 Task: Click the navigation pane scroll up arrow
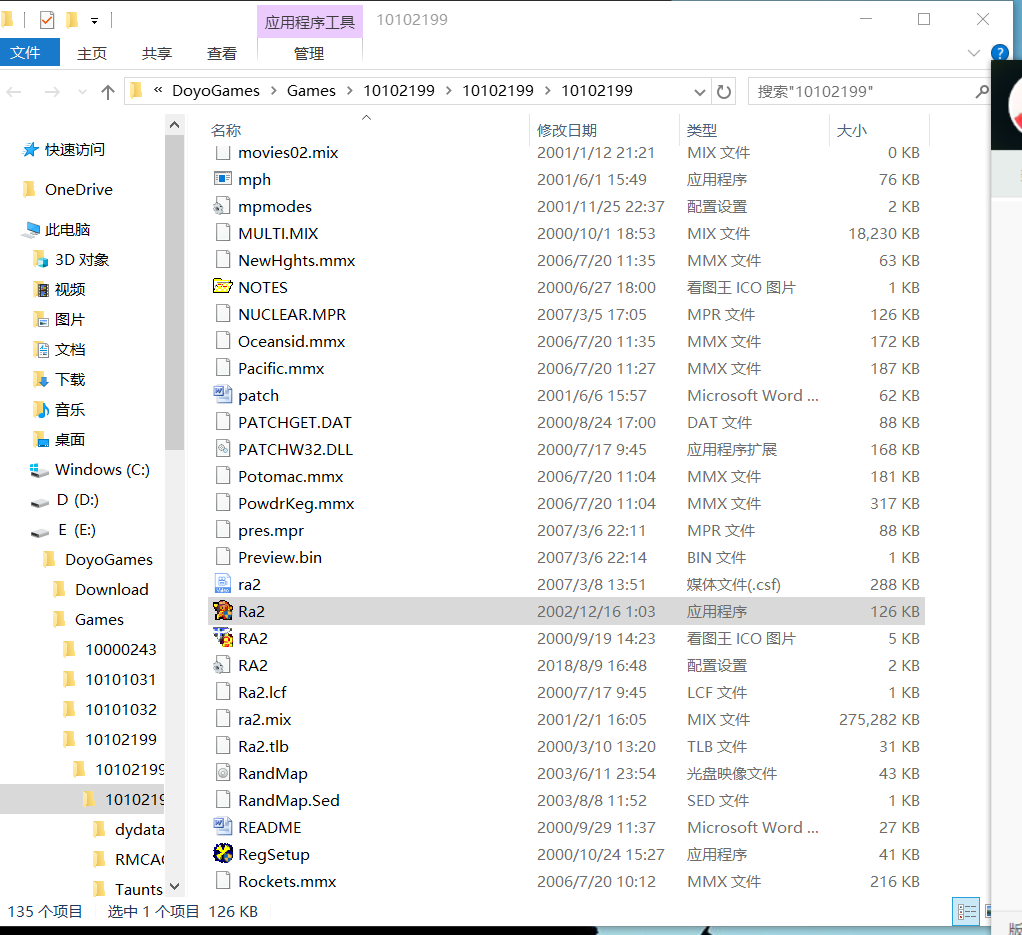pyautogui.click(x=174, y=124)
